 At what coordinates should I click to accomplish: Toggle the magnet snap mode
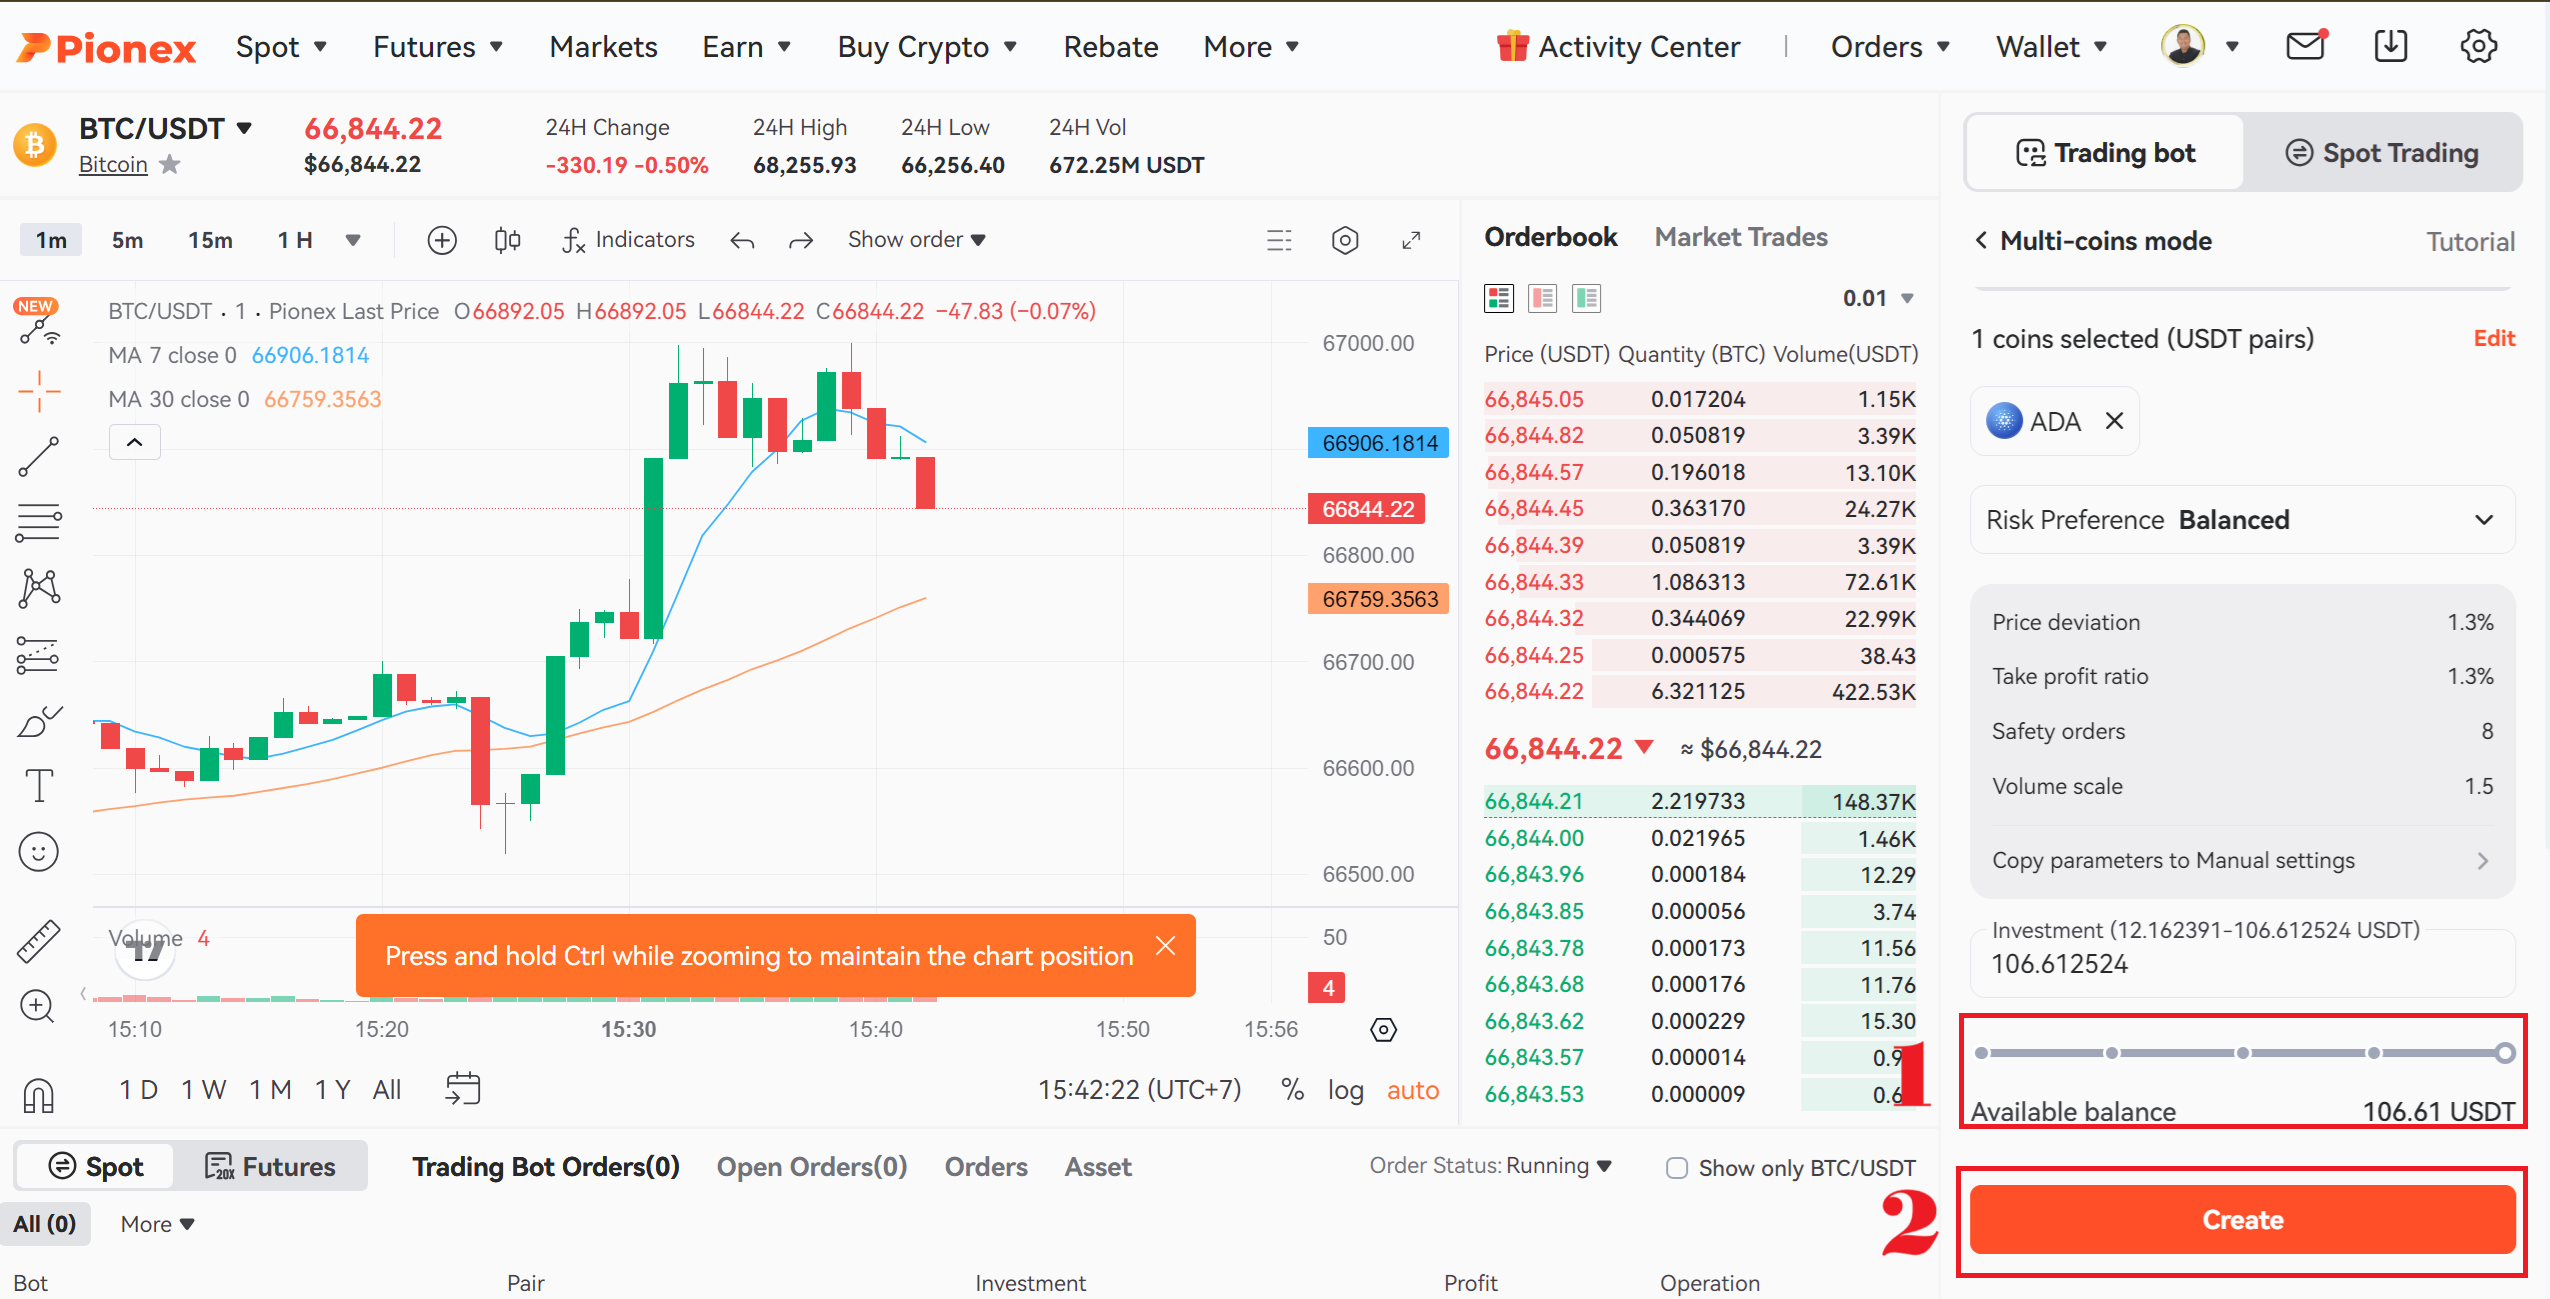click(38, 1096)
